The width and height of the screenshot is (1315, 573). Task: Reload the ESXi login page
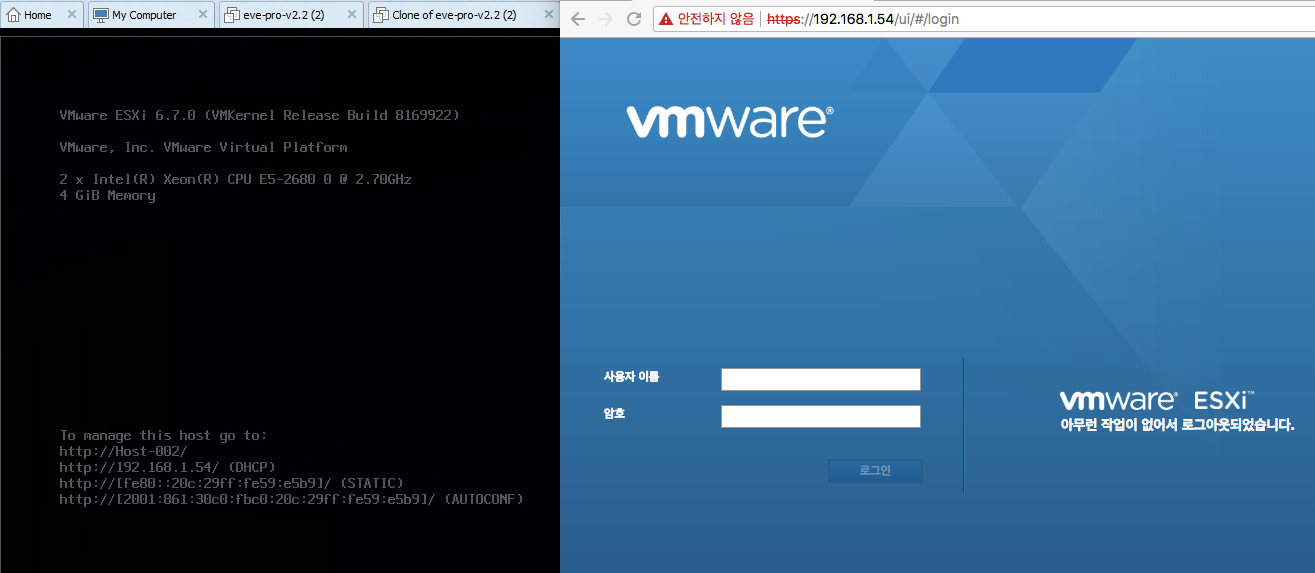click(633, 19)
